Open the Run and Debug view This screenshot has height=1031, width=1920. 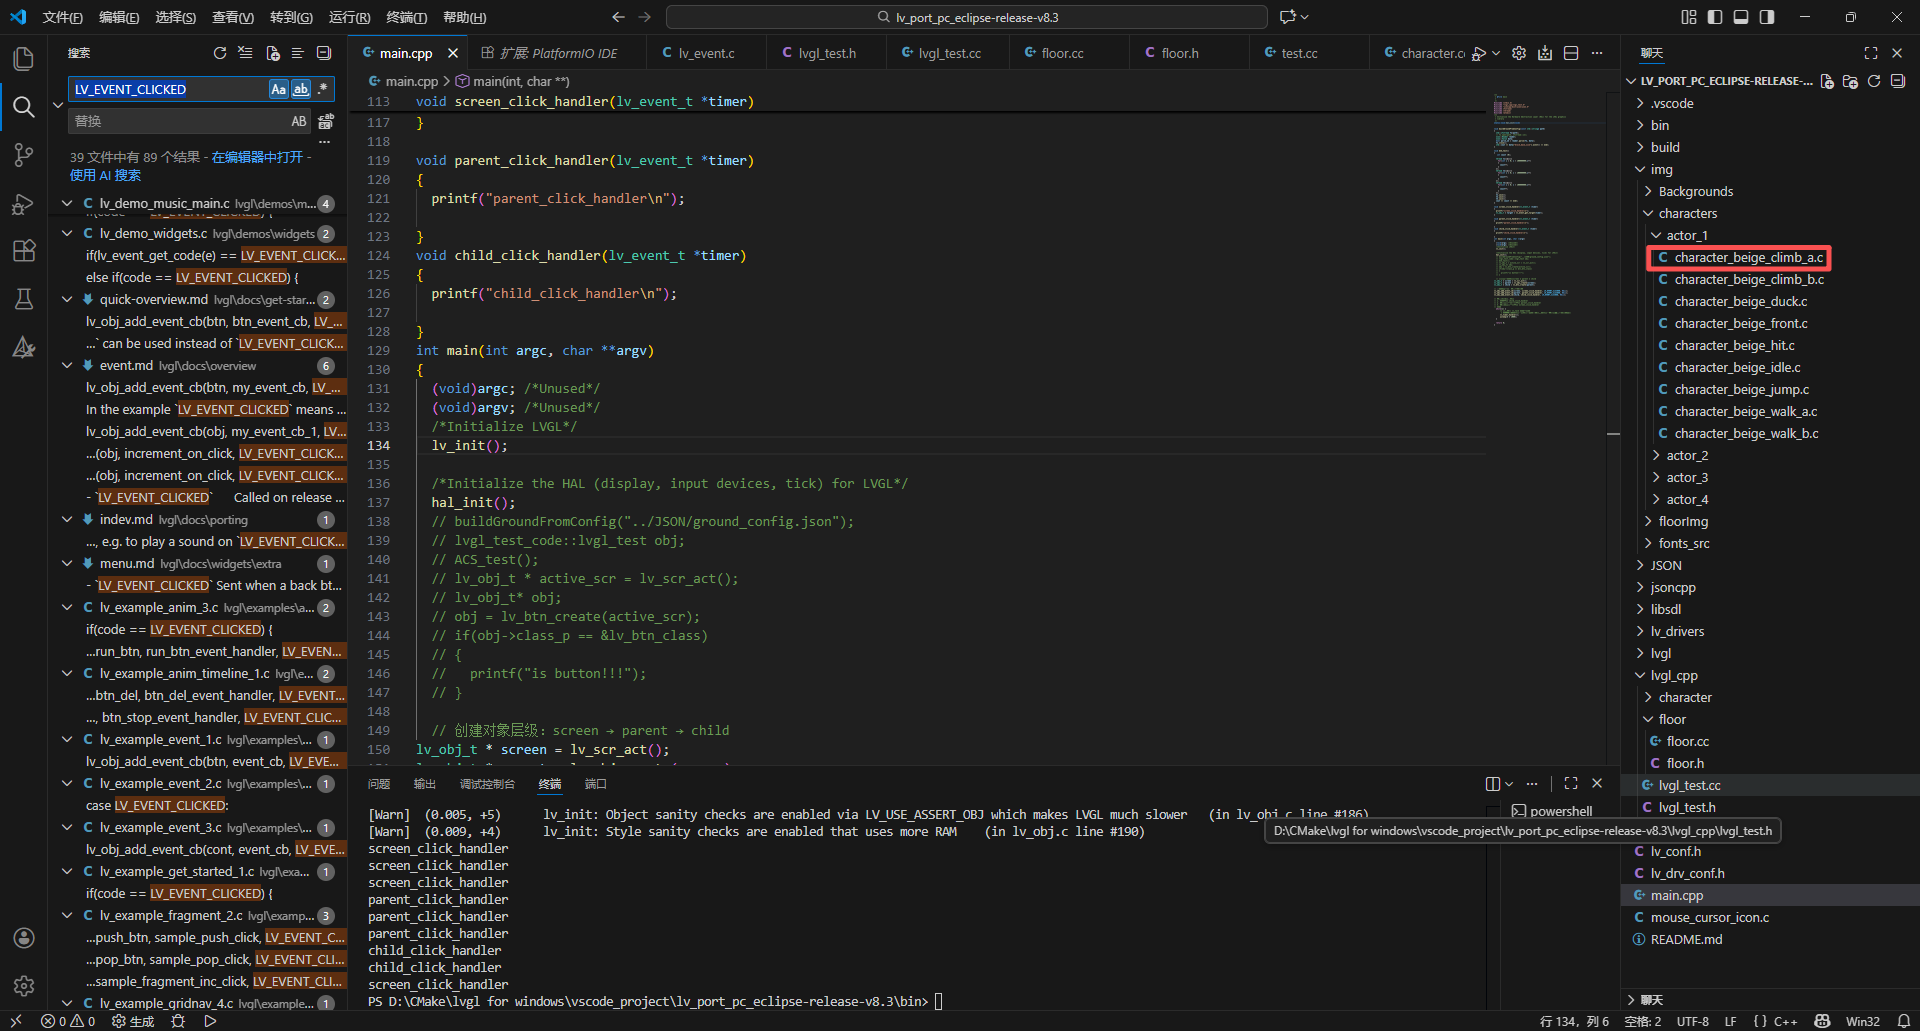[24, 203]
